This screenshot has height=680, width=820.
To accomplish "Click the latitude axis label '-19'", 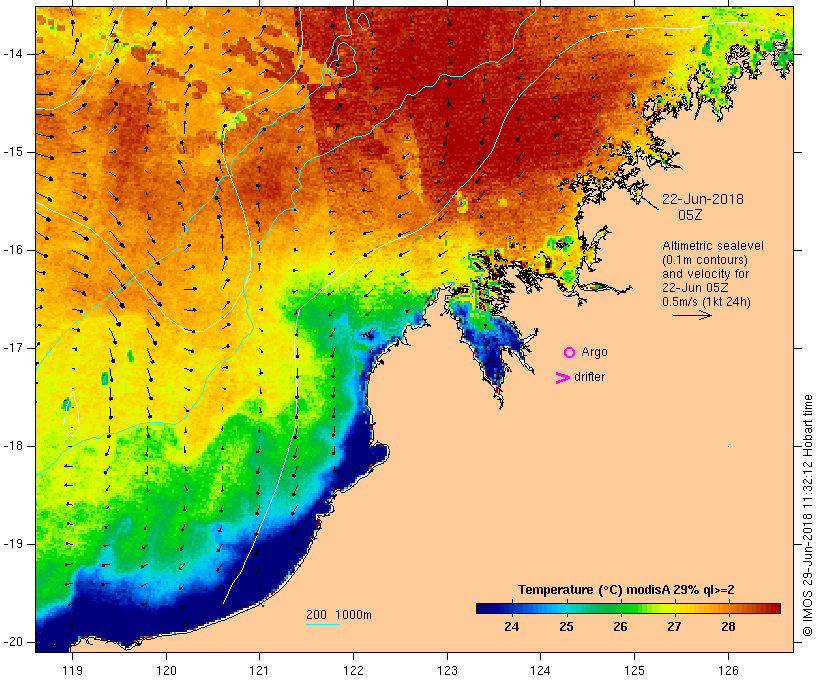I will click(x=13, y=544).
